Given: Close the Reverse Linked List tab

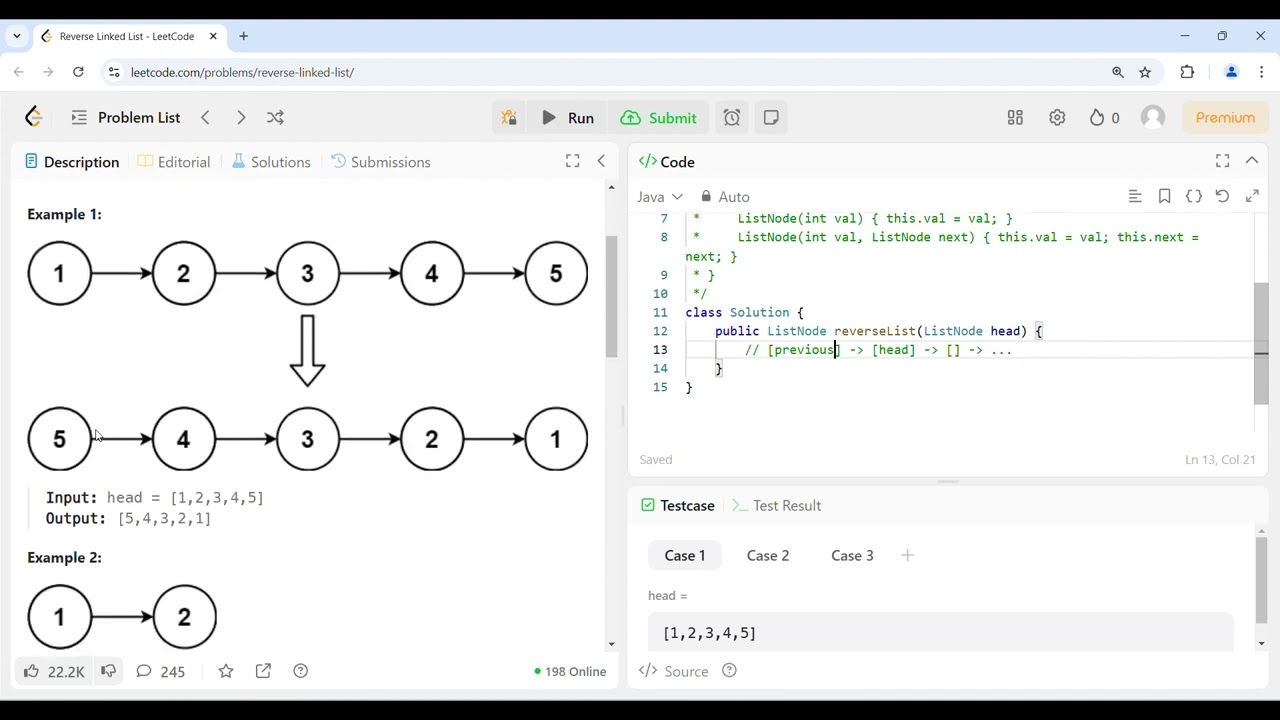Looking at the screenshot, I should (x=213, y=36).
